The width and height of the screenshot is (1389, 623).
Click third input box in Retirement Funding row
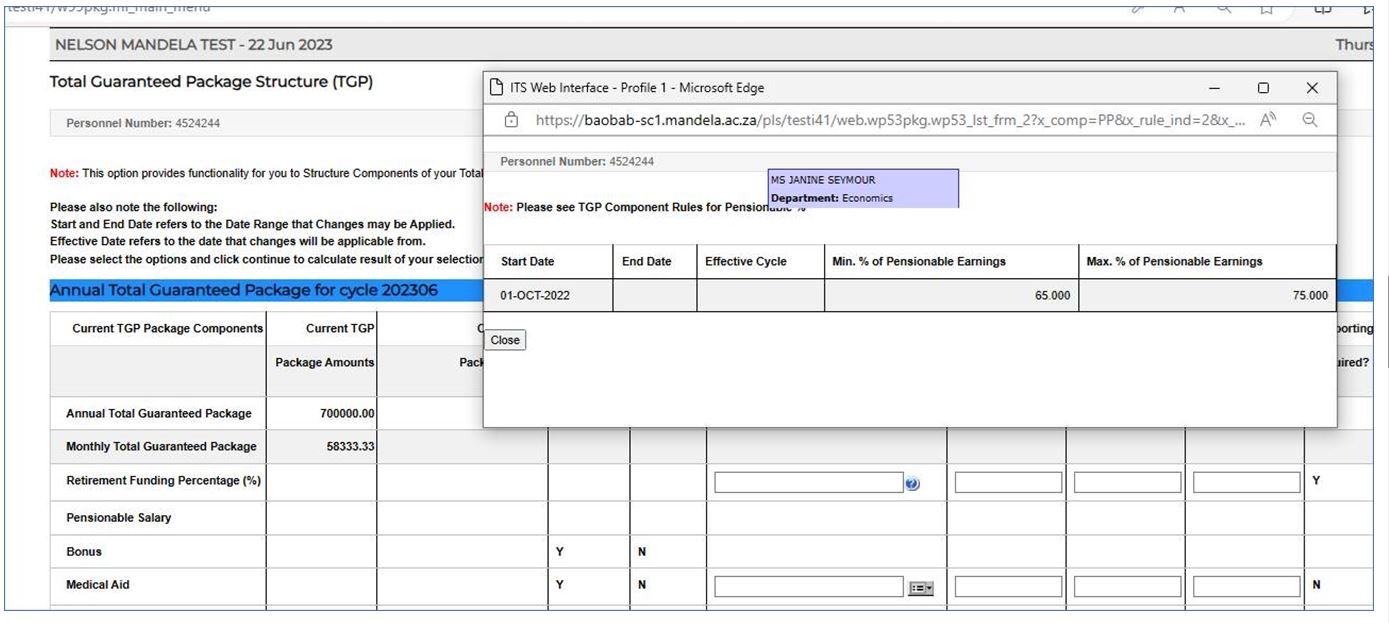(1127, 483)
